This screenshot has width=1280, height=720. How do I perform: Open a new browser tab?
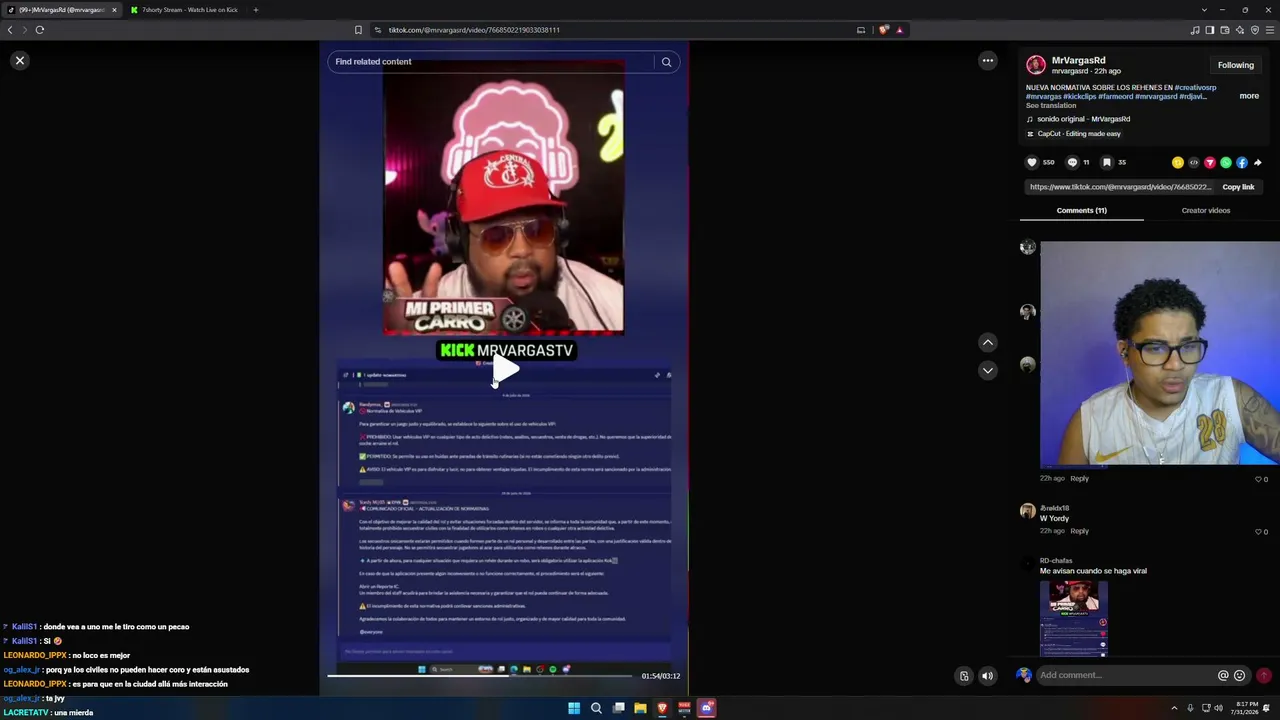pyautogui.click(x=255, y=10)
